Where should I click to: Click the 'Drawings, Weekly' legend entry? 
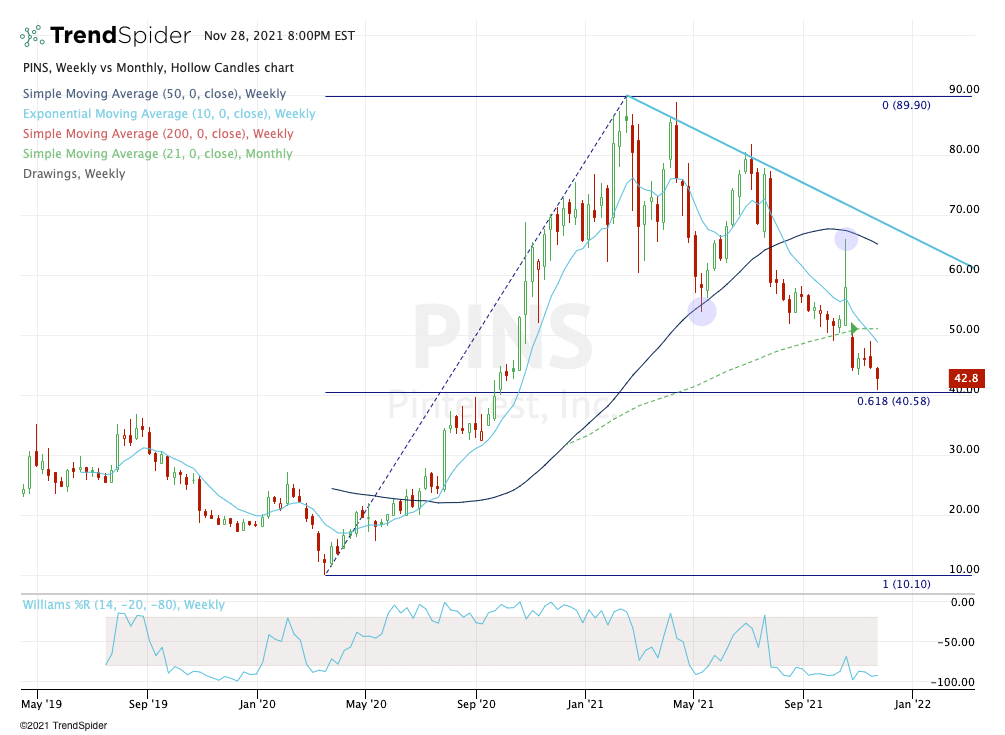[74, 174]
